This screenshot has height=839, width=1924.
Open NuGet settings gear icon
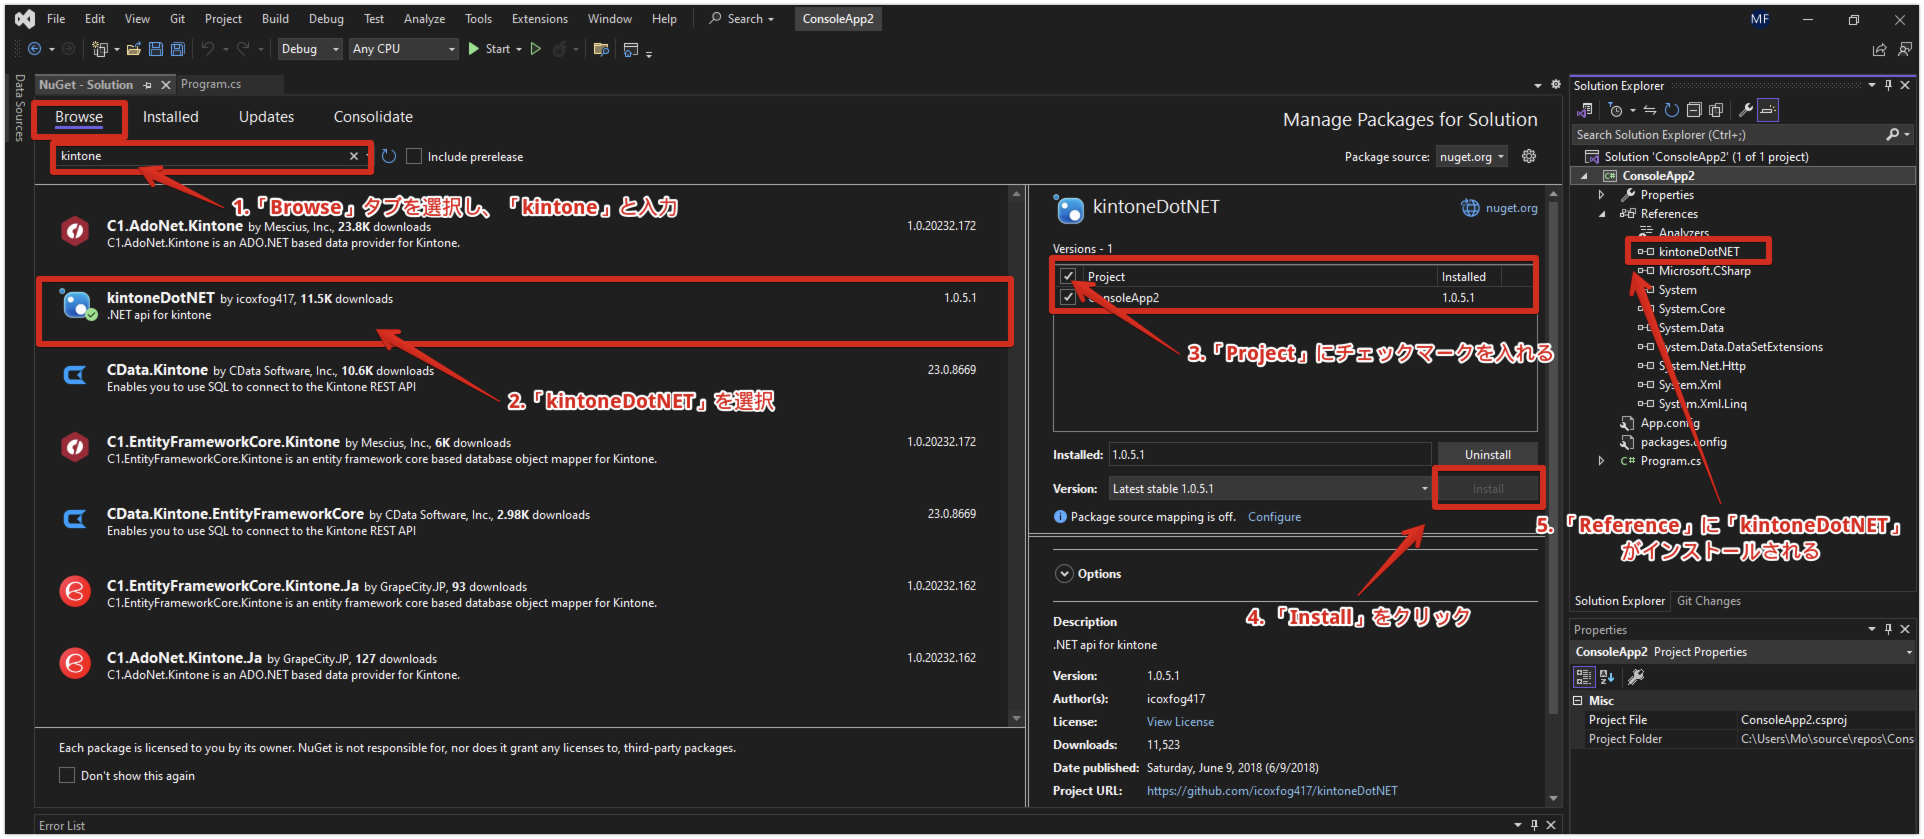pos(1529,156)
